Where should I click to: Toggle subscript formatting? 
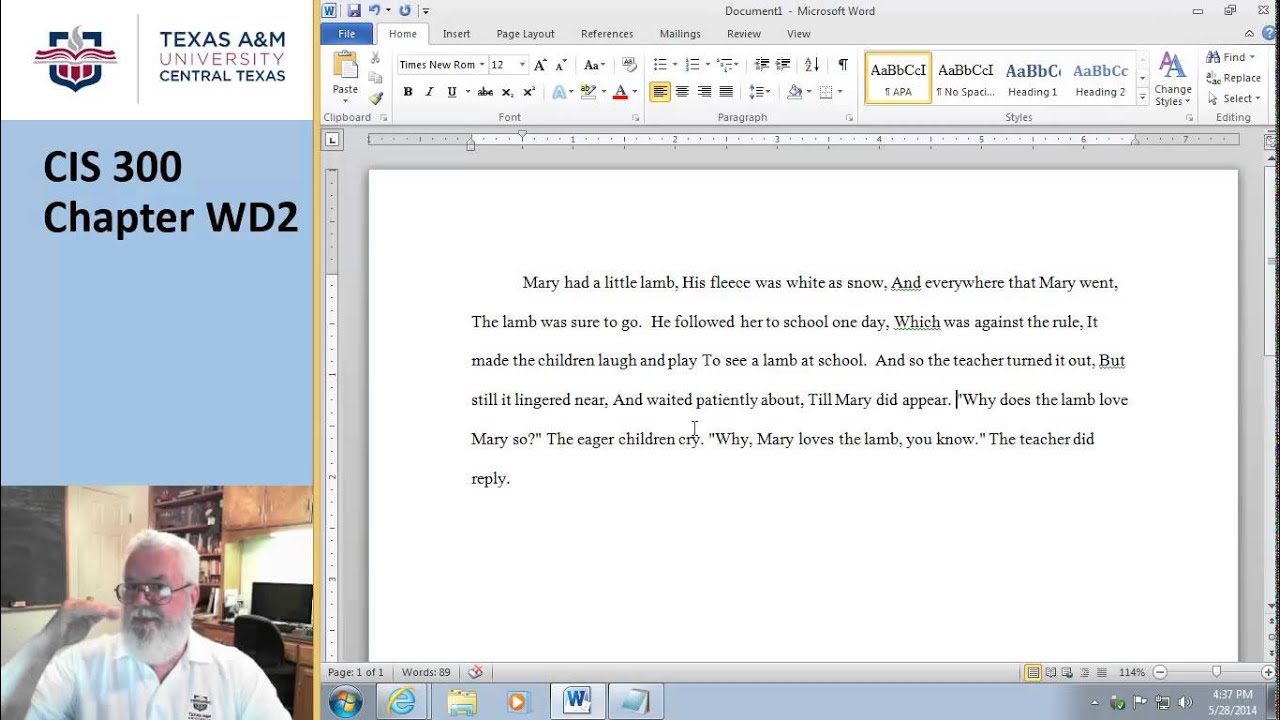(x=507, y=92)
